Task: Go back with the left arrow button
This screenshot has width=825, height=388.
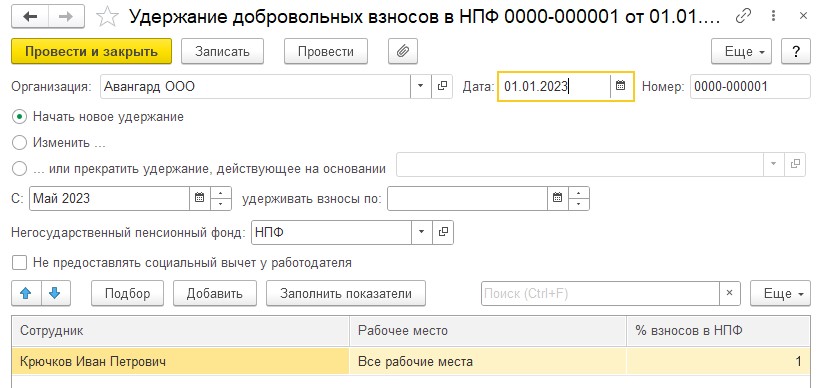Action: tap(30, 16)
